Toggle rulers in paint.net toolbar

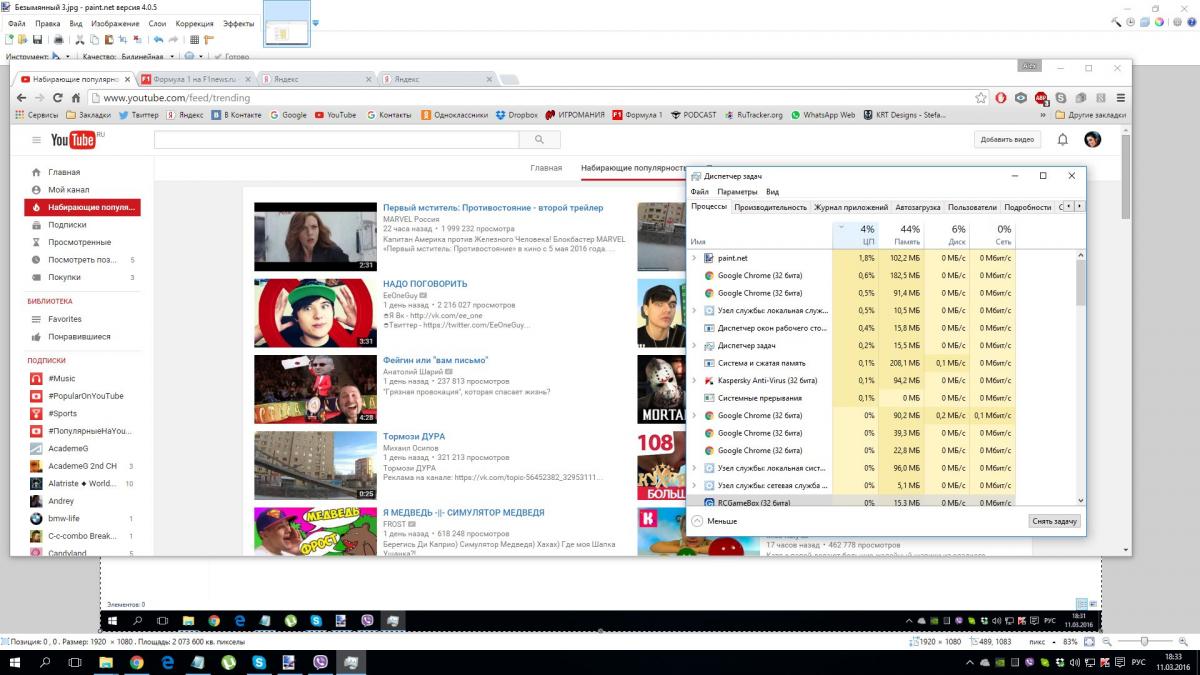click(209, 40)
